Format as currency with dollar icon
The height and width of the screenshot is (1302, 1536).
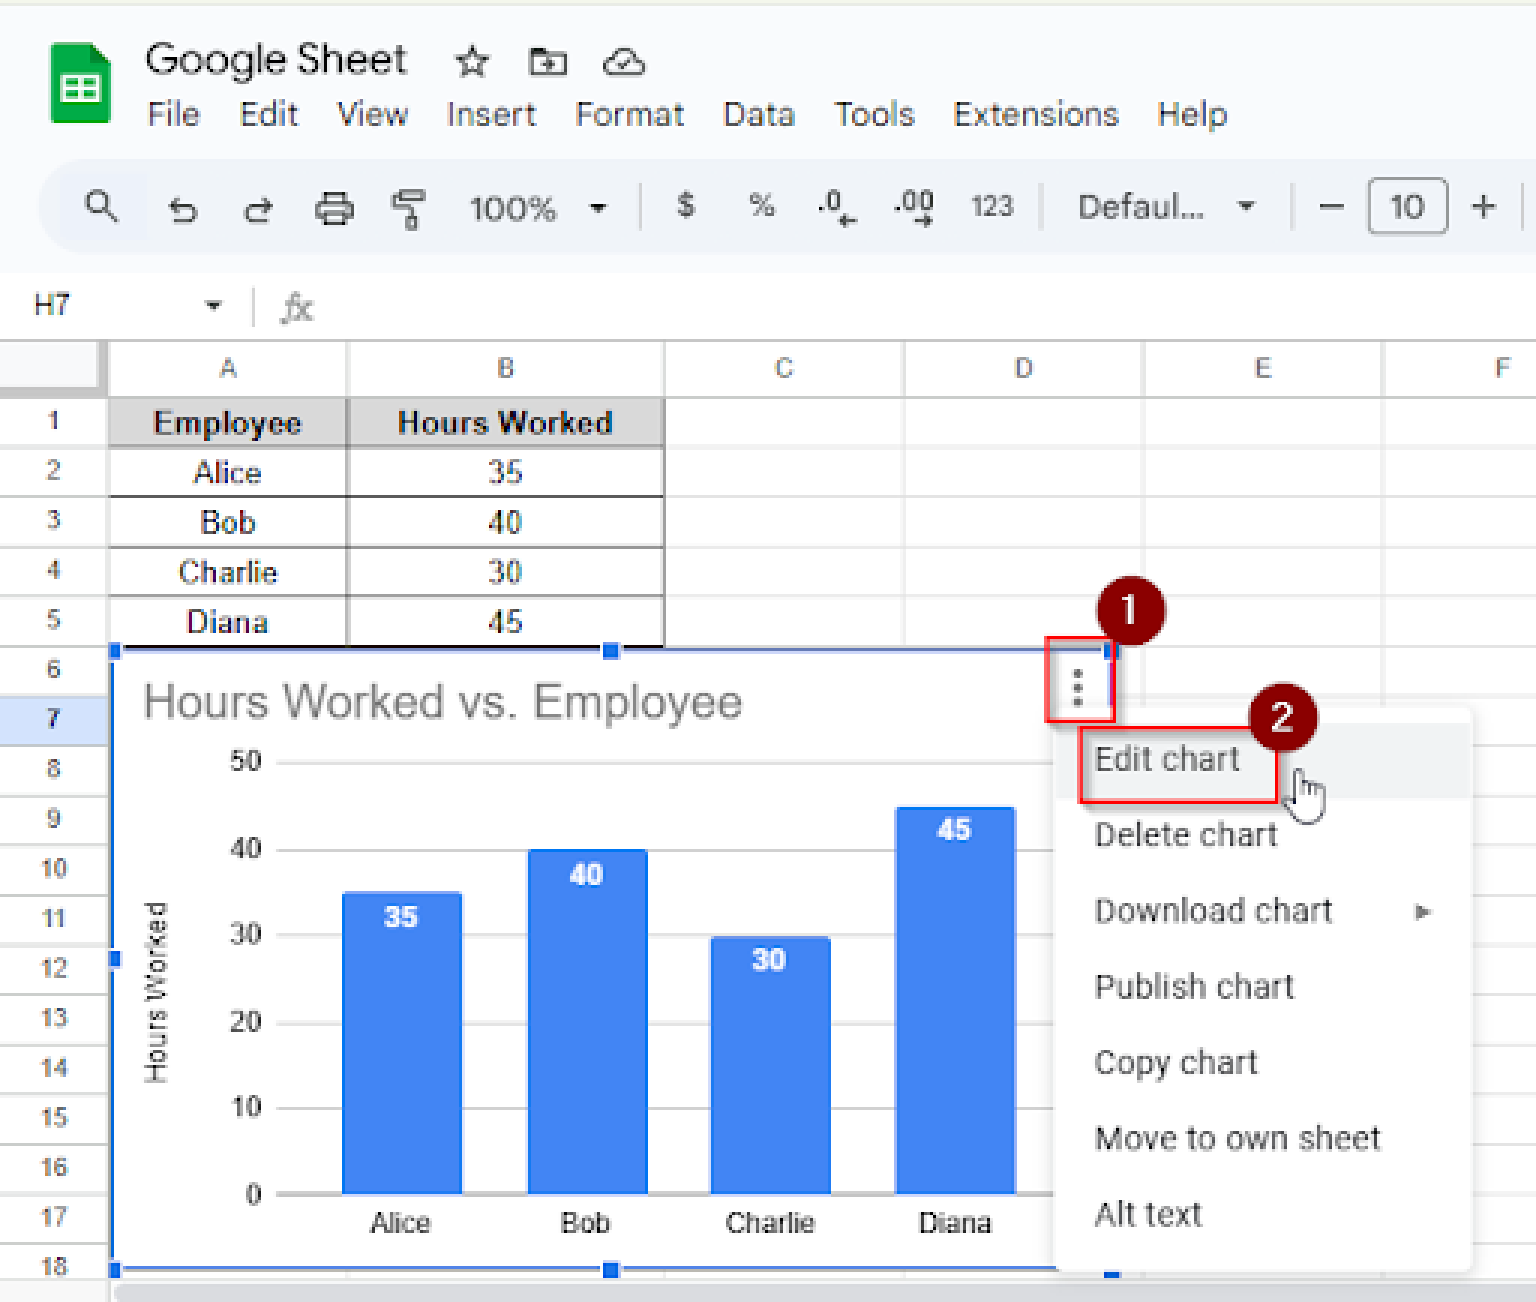[685, 206]
